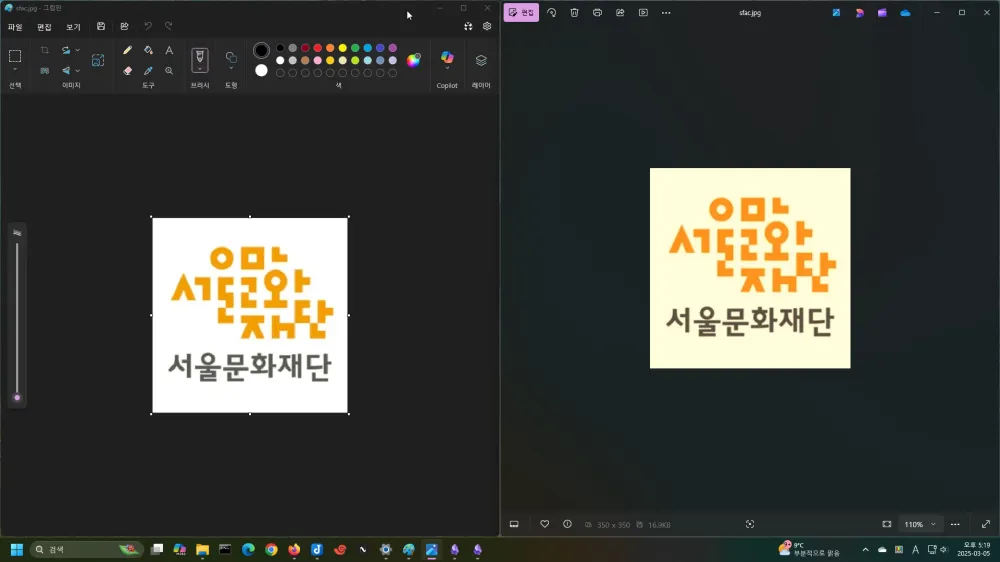
Task: Favorite the photo with heart icon
Action: (545, 524)
